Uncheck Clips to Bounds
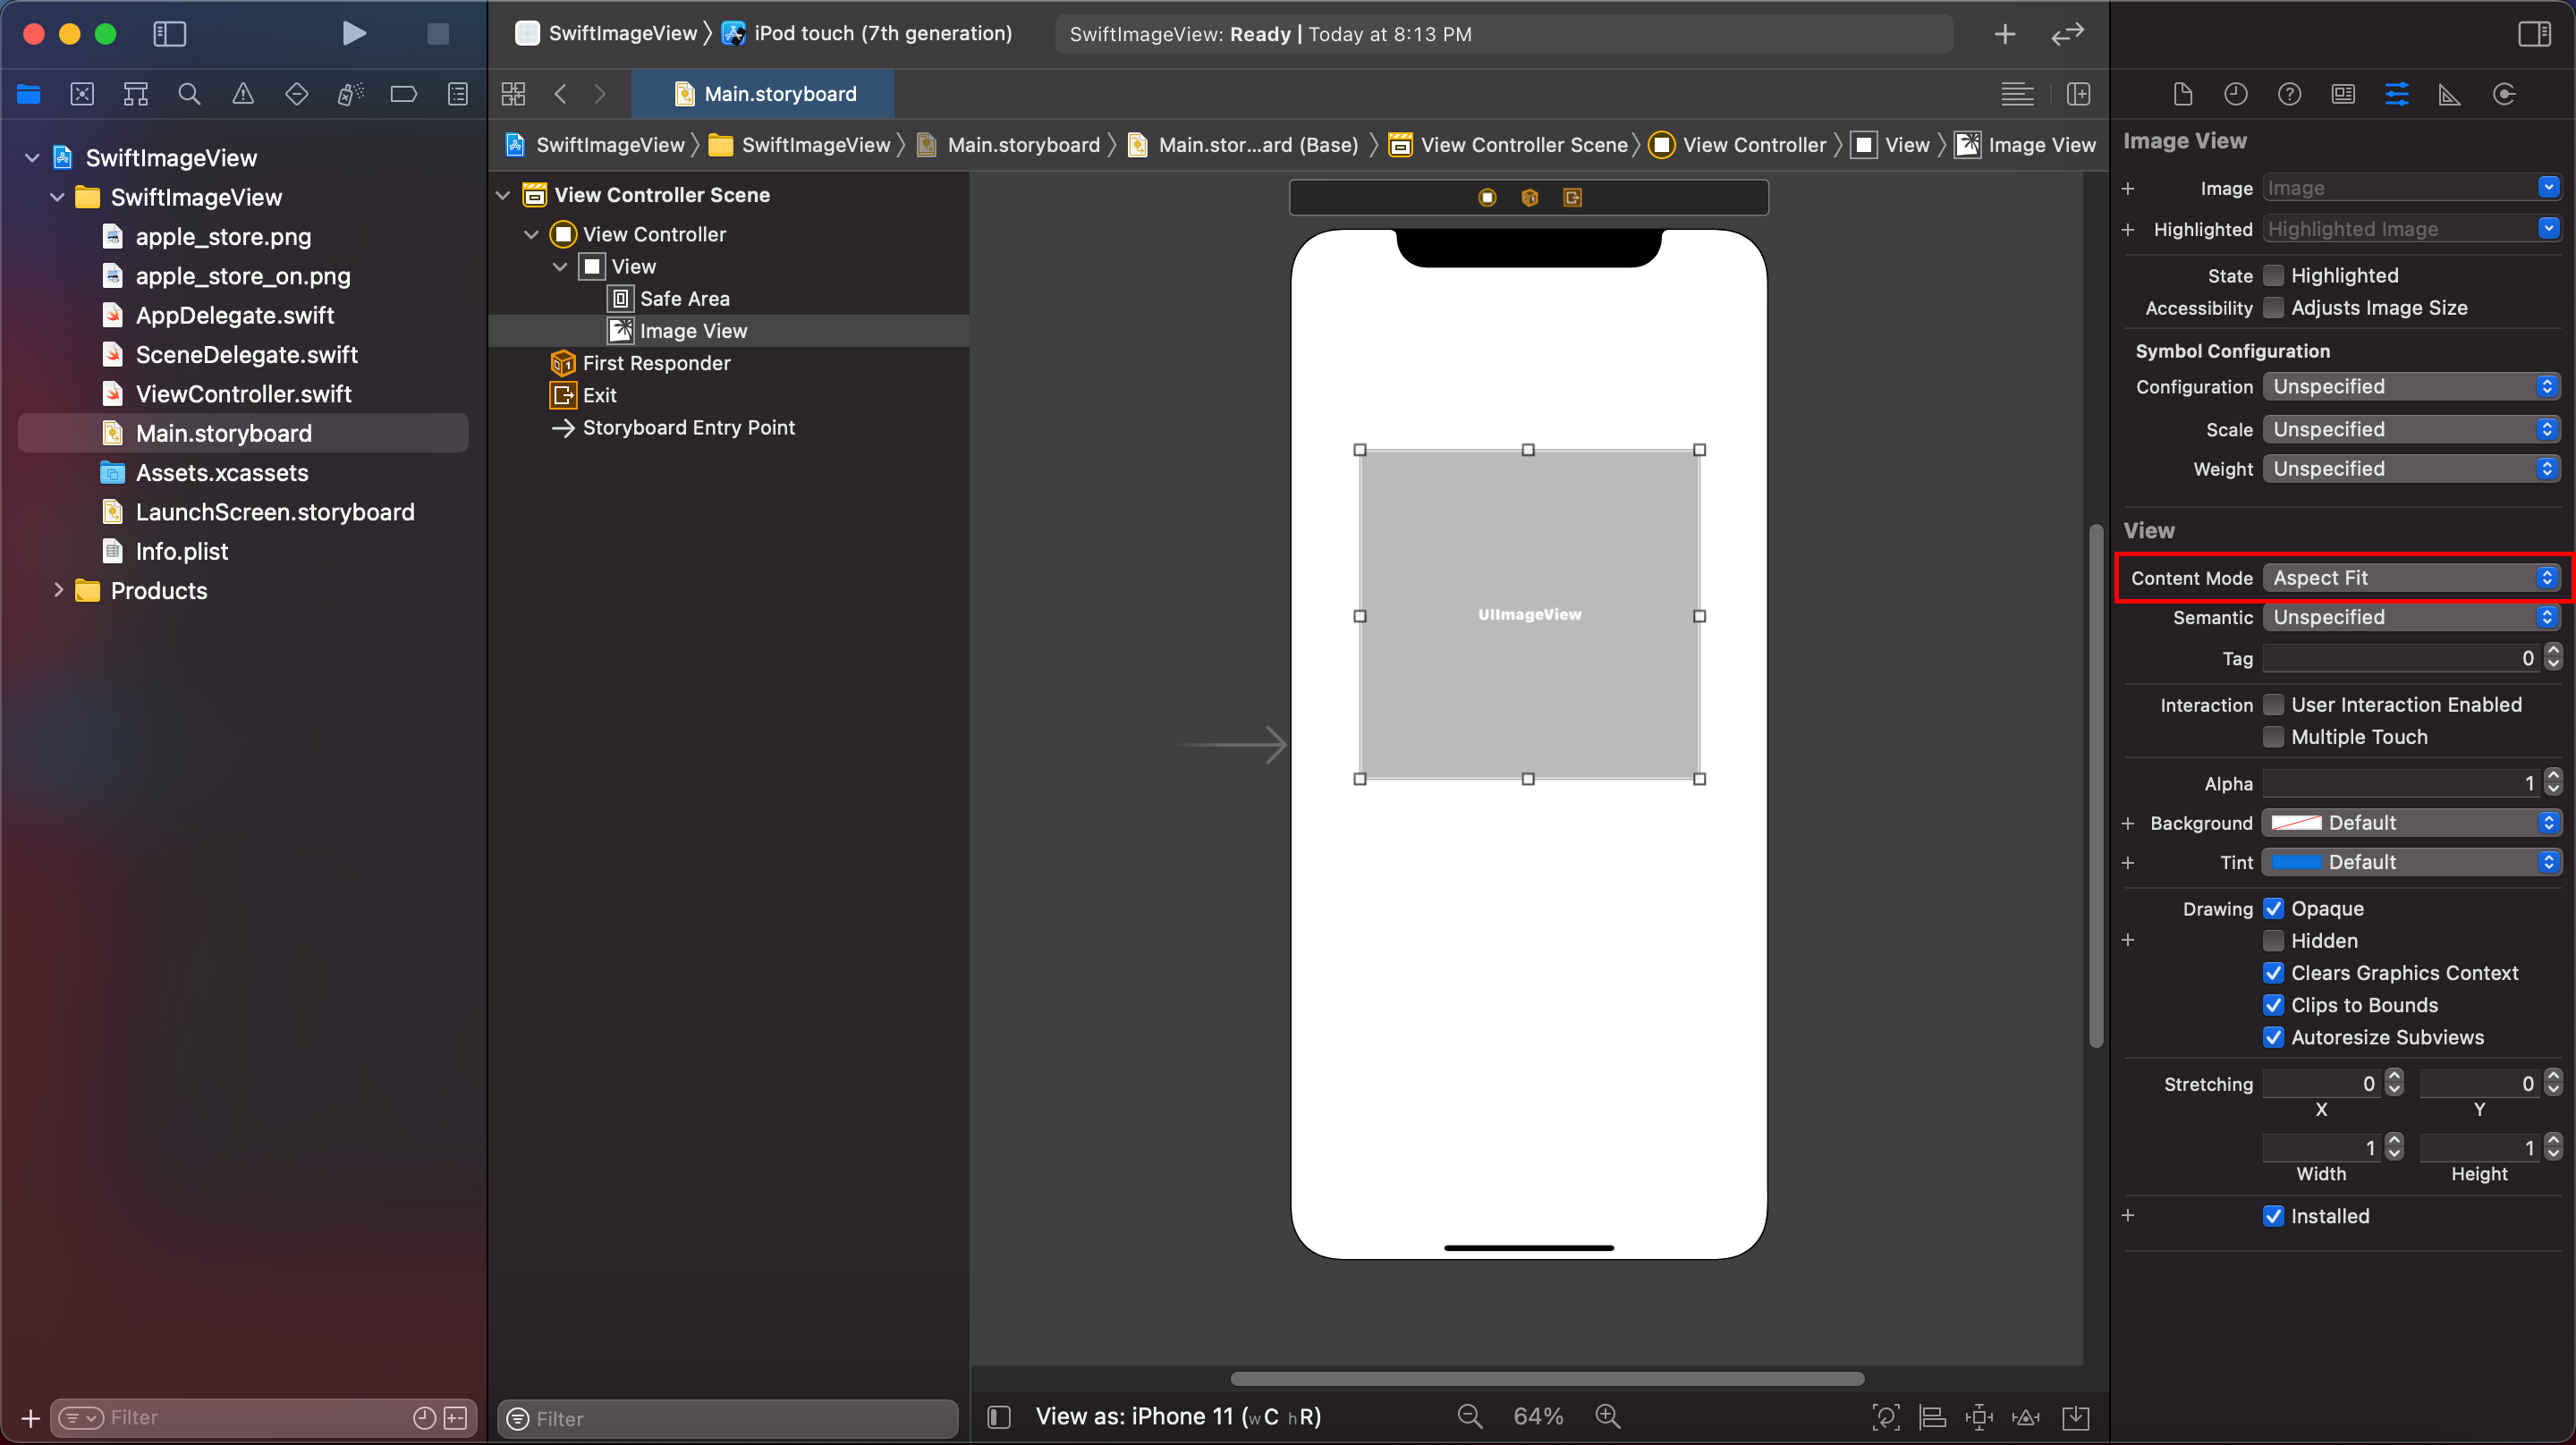This screenshot has height=1445, width=2576. click(2273, 1005)
